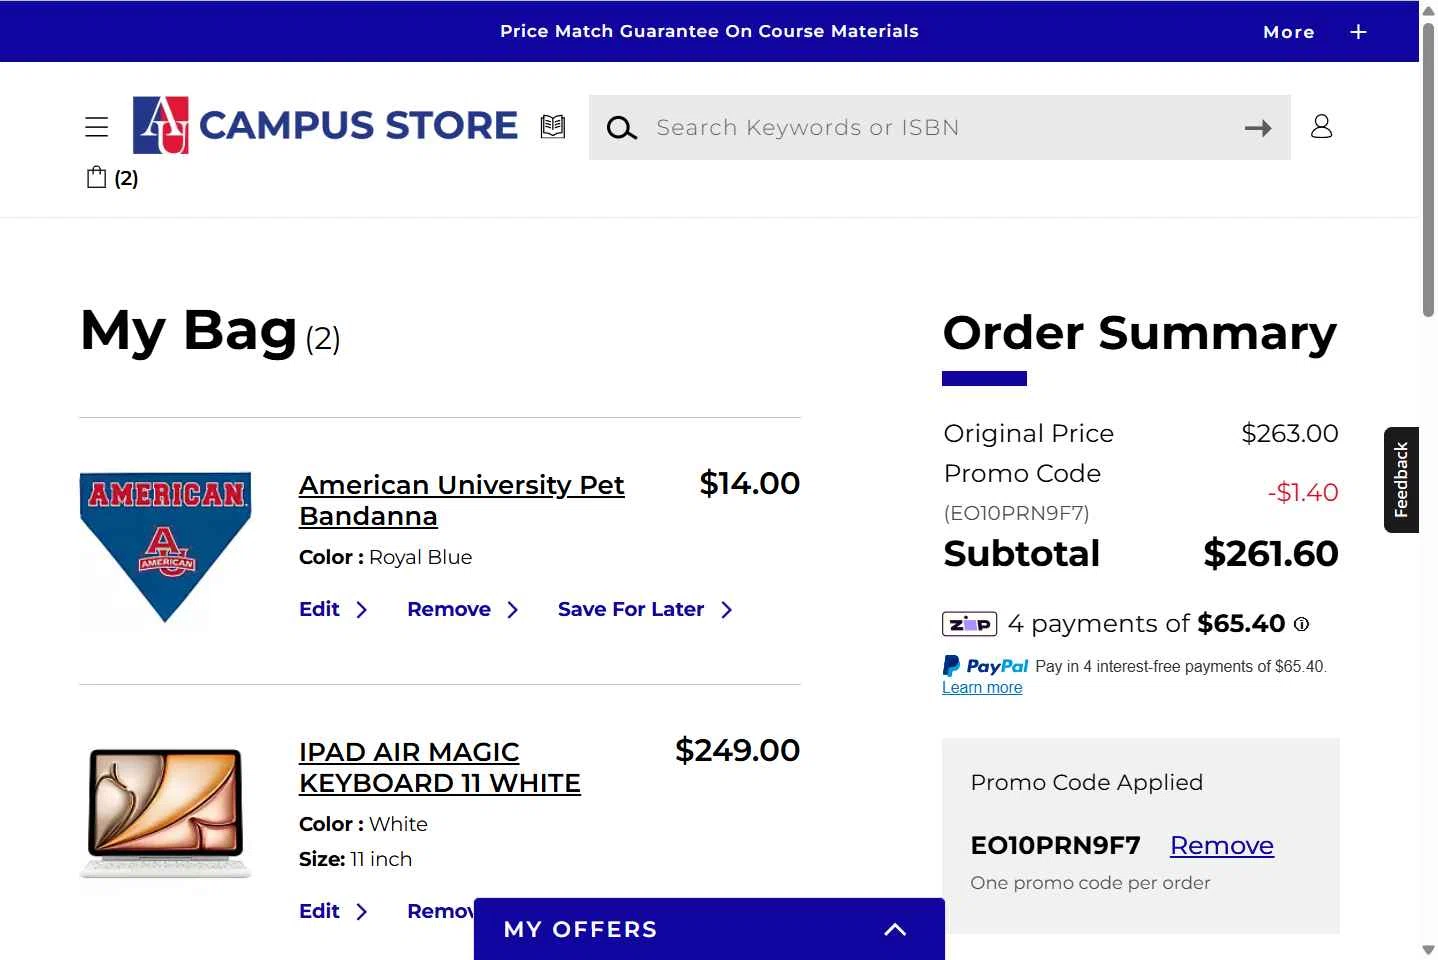This screenshot has width=1438, height=960.
Task: Expand the More promo banner plus
Action: 1358,32
